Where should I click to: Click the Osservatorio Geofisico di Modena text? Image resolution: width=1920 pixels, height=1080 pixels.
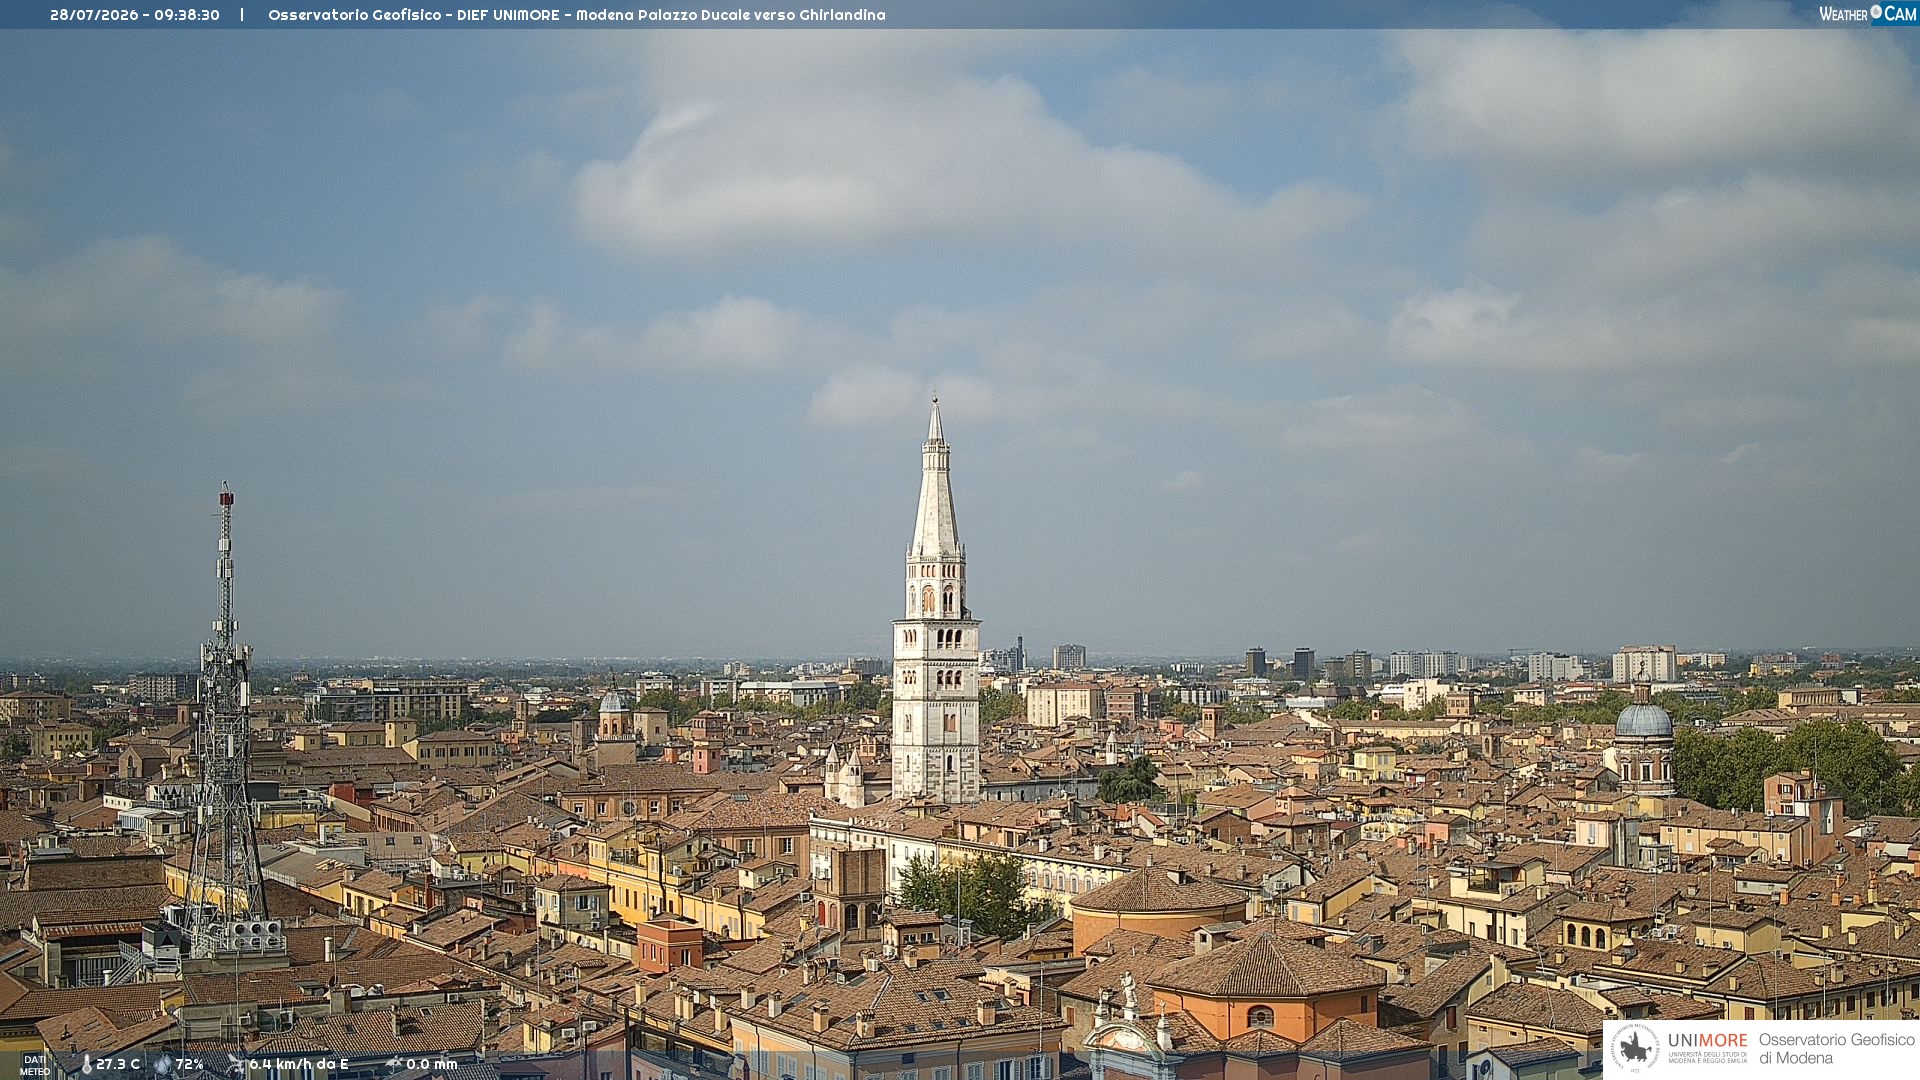click(1836, 1049)
